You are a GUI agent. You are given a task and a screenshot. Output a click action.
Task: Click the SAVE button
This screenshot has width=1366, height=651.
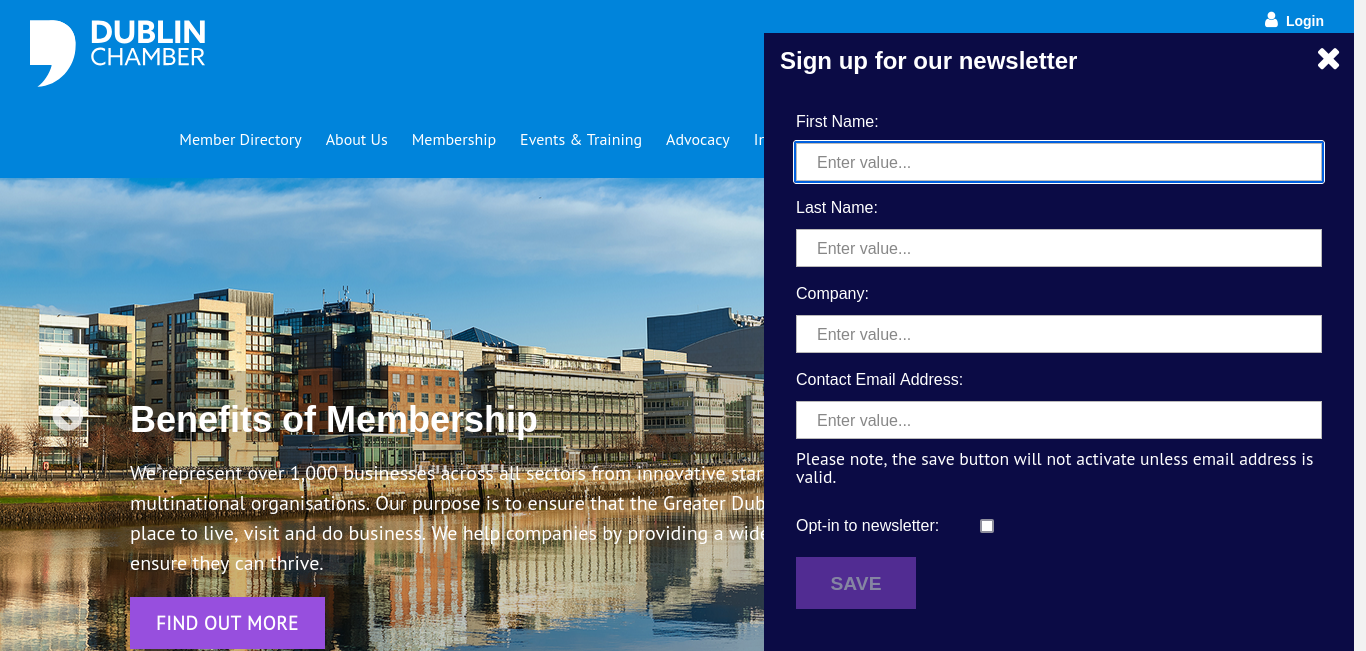coord(856,583)
